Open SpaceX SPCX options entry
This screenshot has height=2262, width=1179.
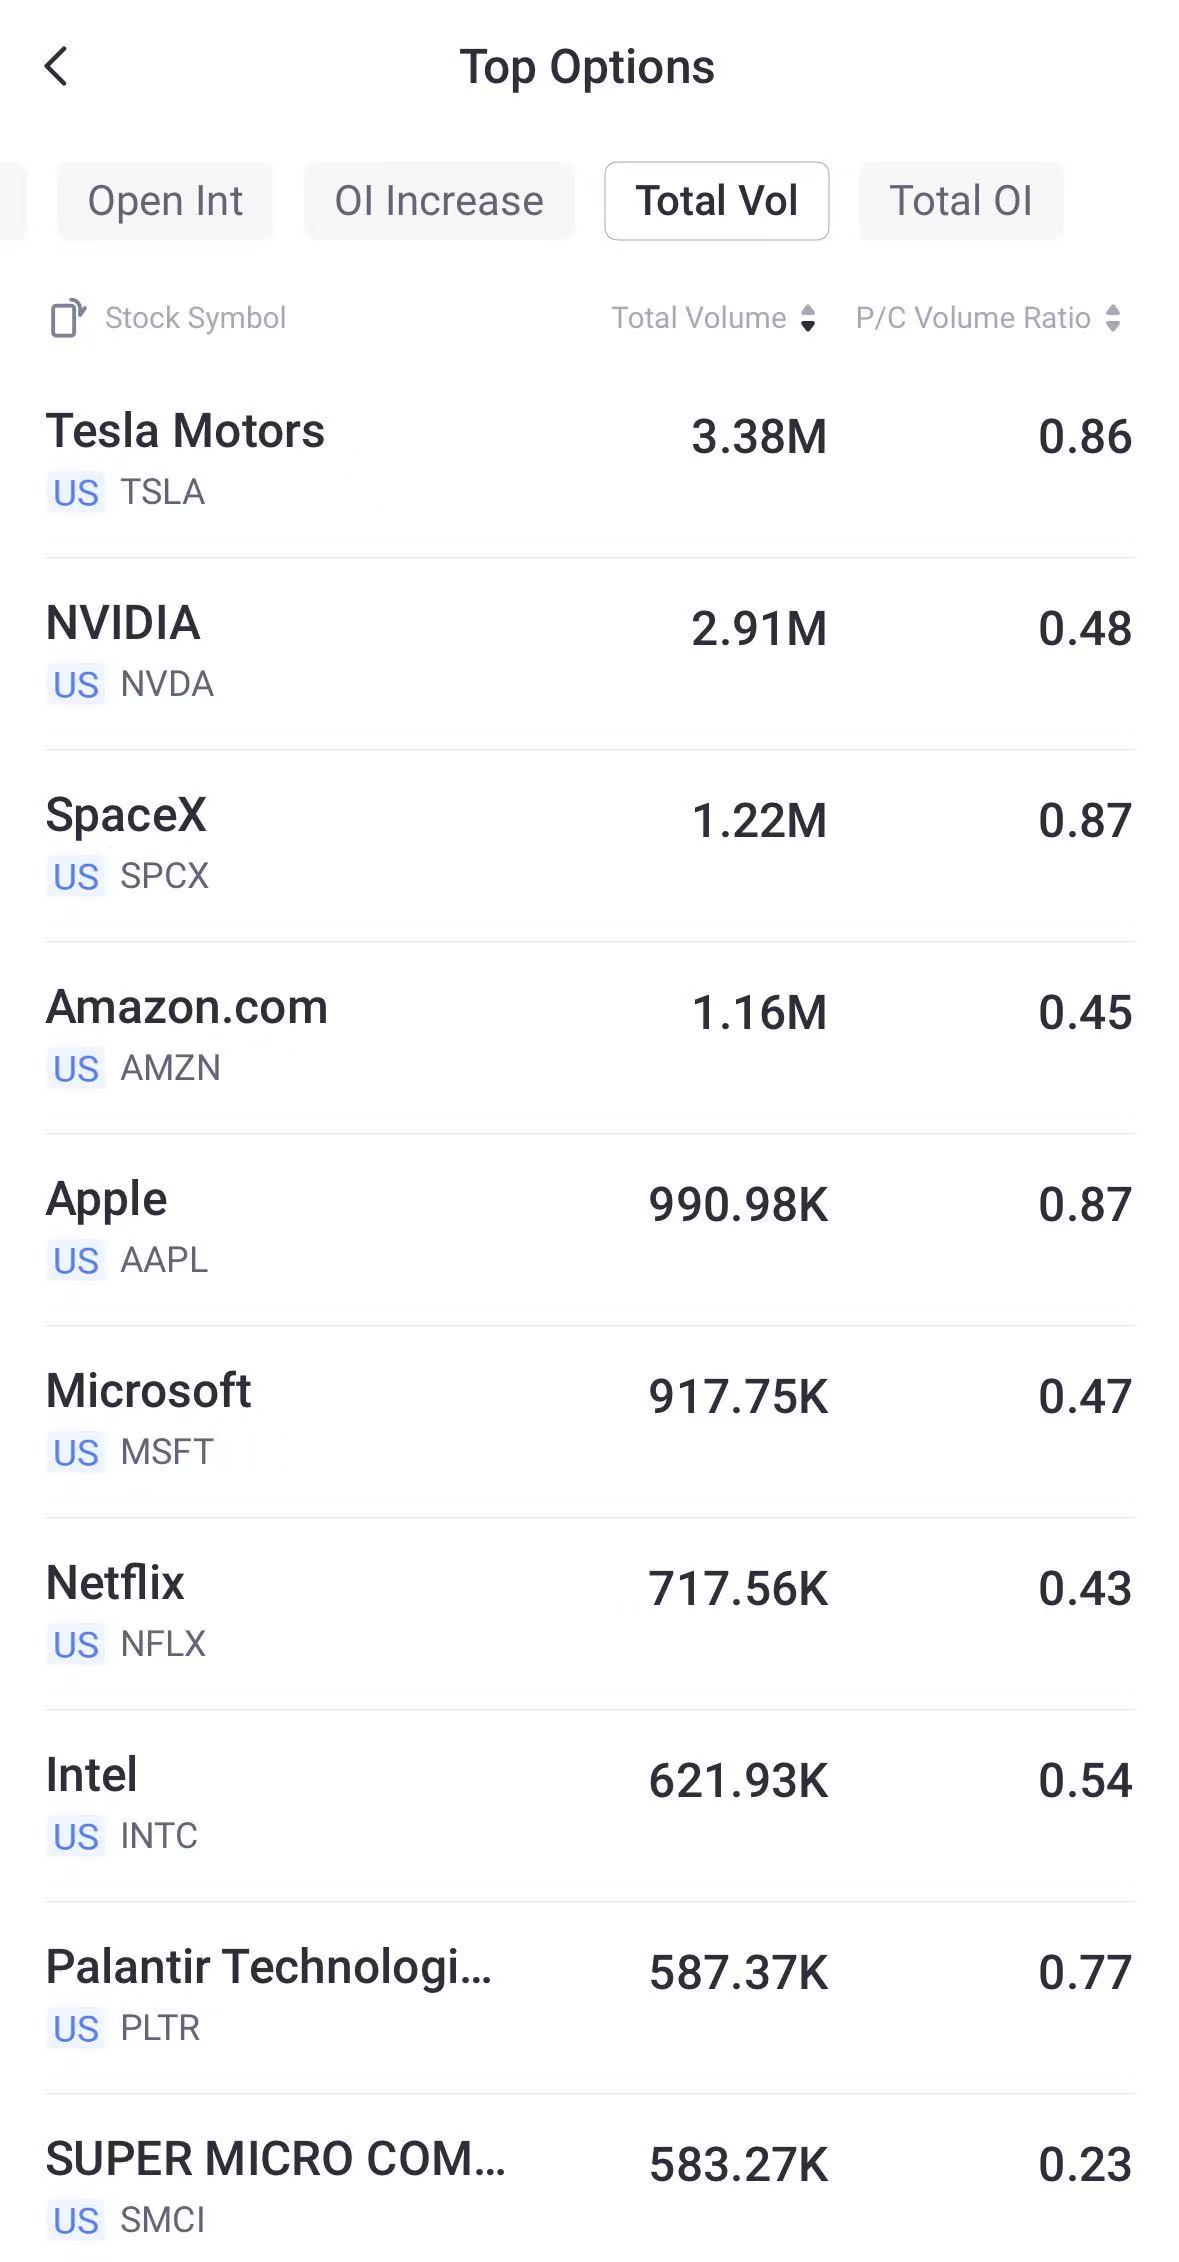590,846
